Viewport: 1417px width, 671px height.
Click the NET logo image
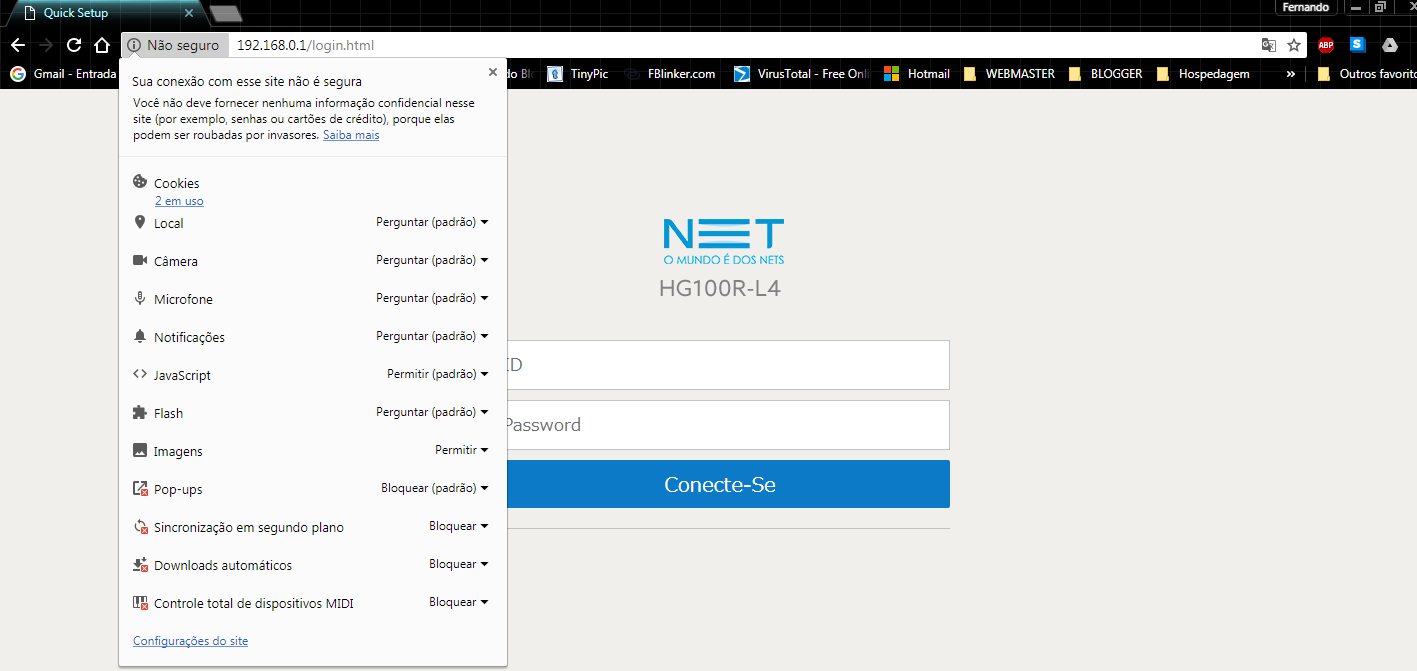click(x=724, y=241)
